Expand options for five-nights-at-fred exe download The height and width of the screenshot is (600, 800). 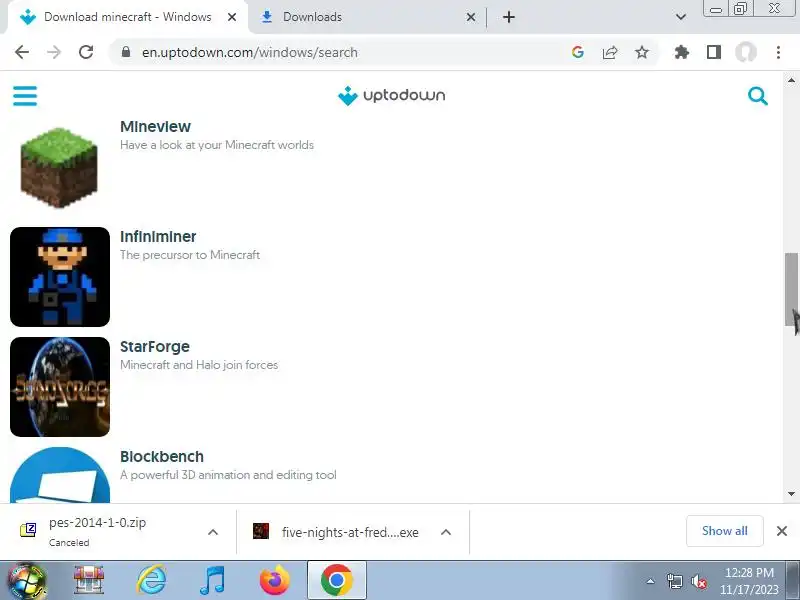click(446, 532)
